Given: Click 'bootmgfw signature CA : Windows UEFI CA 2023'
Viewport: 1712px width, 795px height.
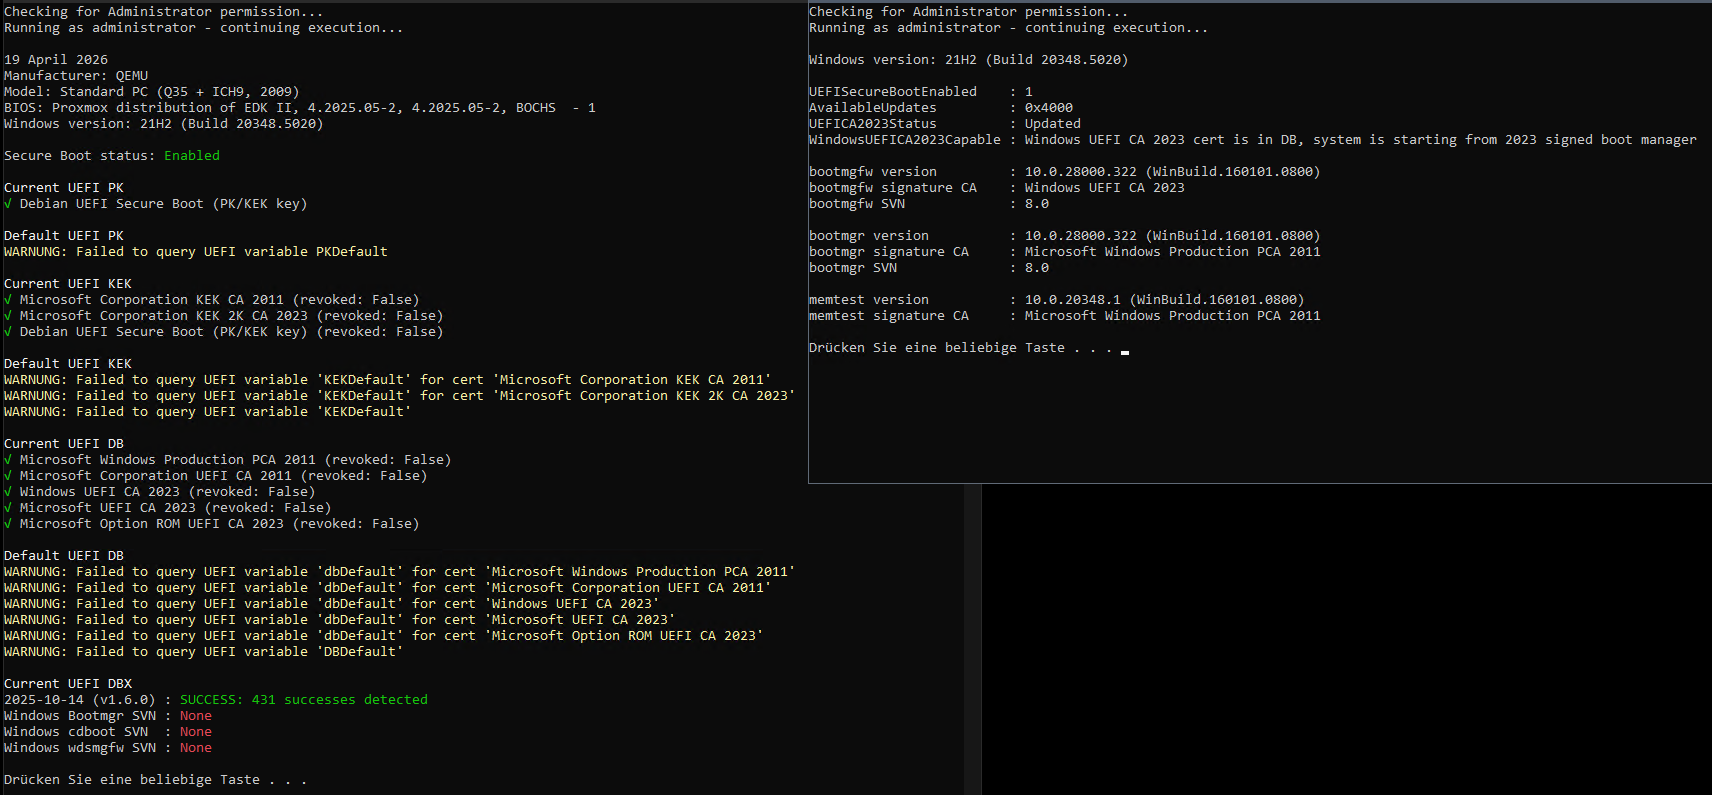Looking at the screenshot, I should click(997, 188).
